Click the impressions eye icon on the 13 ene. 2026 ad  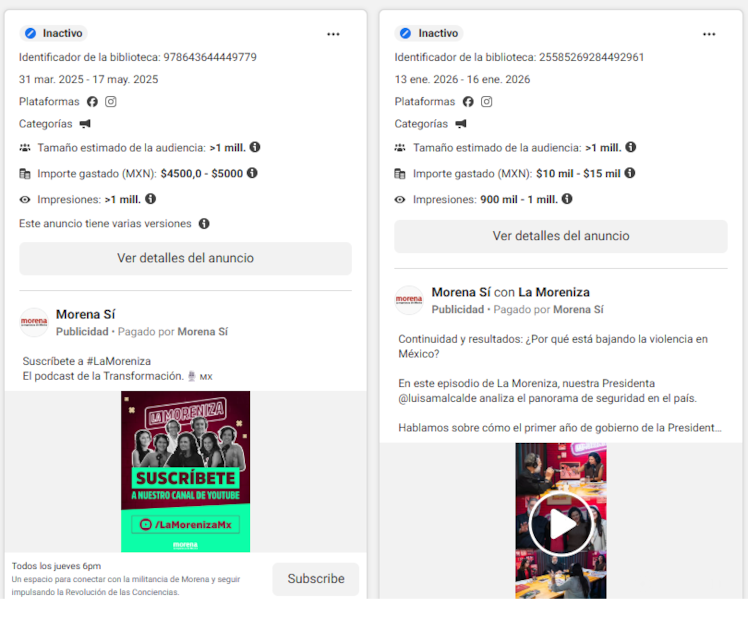point(400,199)
